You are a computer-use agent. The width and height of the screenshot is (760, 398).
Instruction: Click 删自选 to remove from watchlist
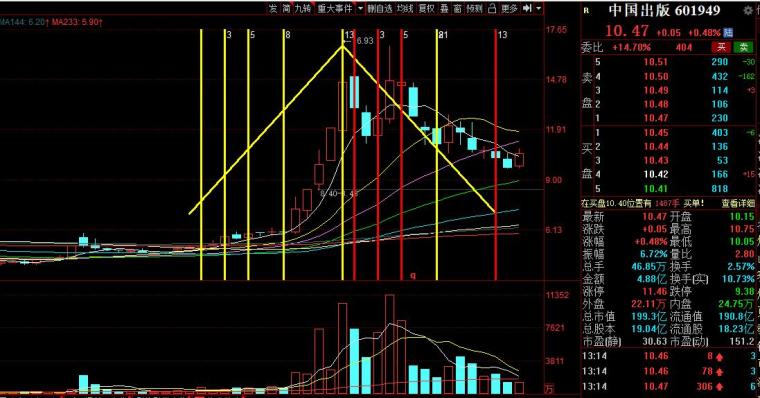coord(380,9)
